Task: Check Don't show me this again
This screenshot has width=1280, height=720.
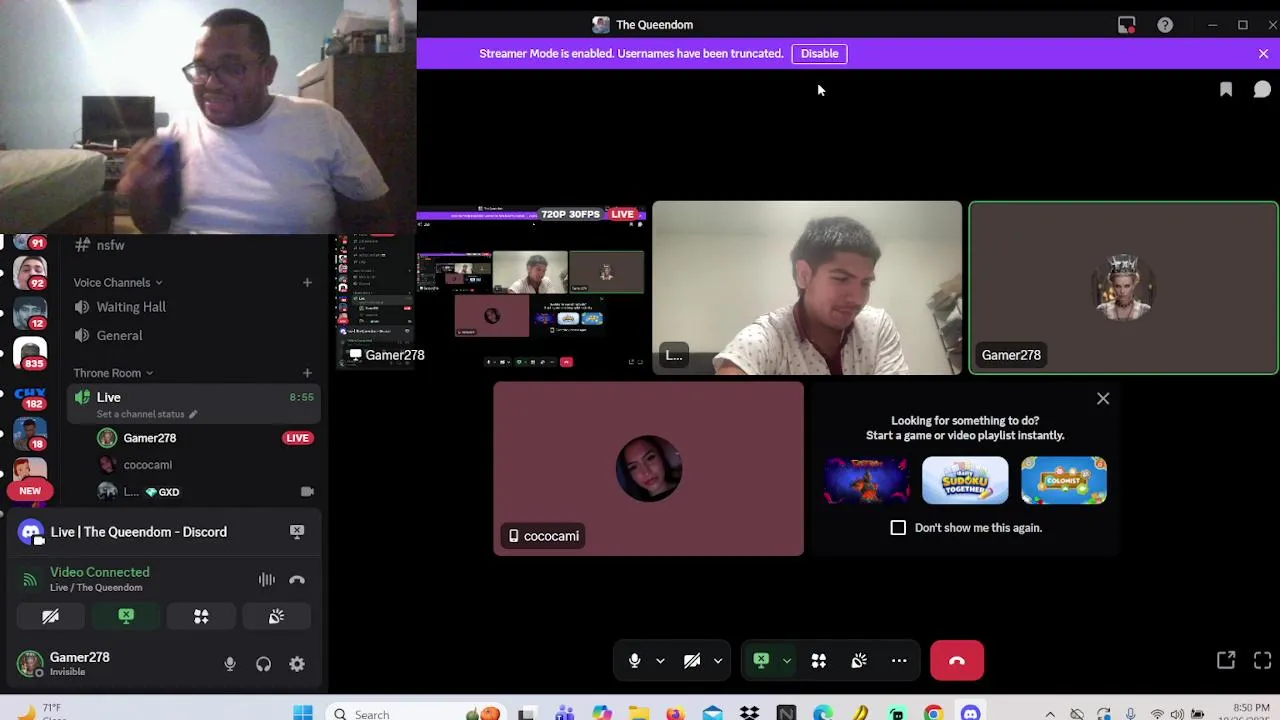Action: (x=898, y=528)
